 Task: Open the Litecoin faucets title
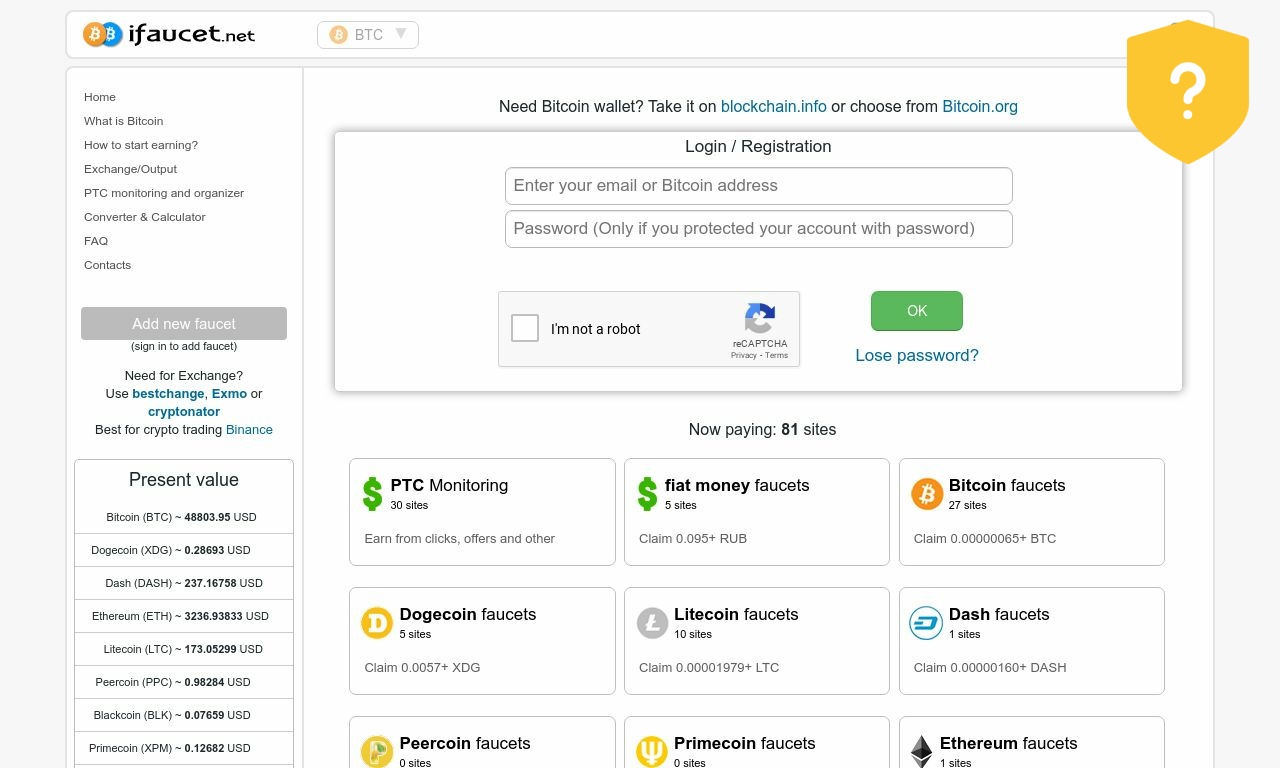pyautogui.click(x=736, y=614)
